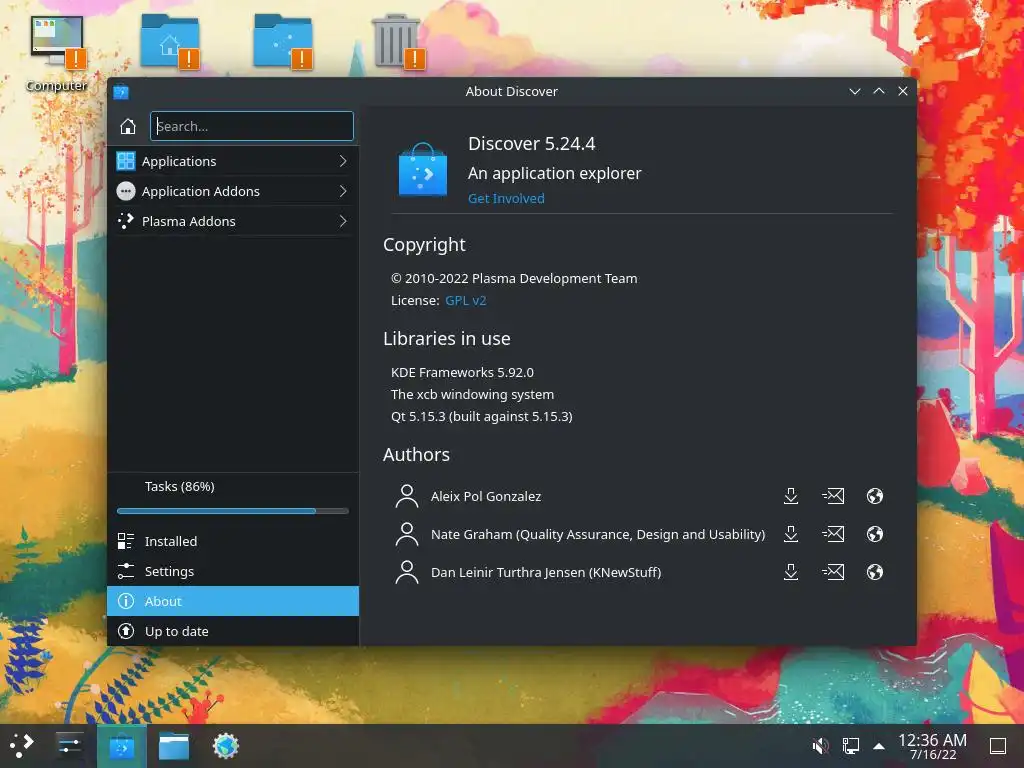Open the Installed page
This screenshot has width=1024, height=768.
click(233, 541)
